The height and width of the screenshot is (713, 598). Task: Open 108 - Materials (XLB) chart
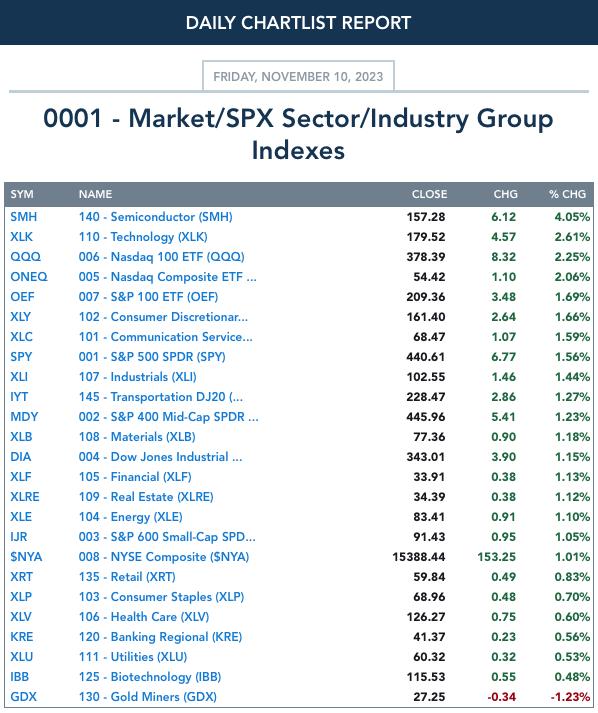coord(137,437)
